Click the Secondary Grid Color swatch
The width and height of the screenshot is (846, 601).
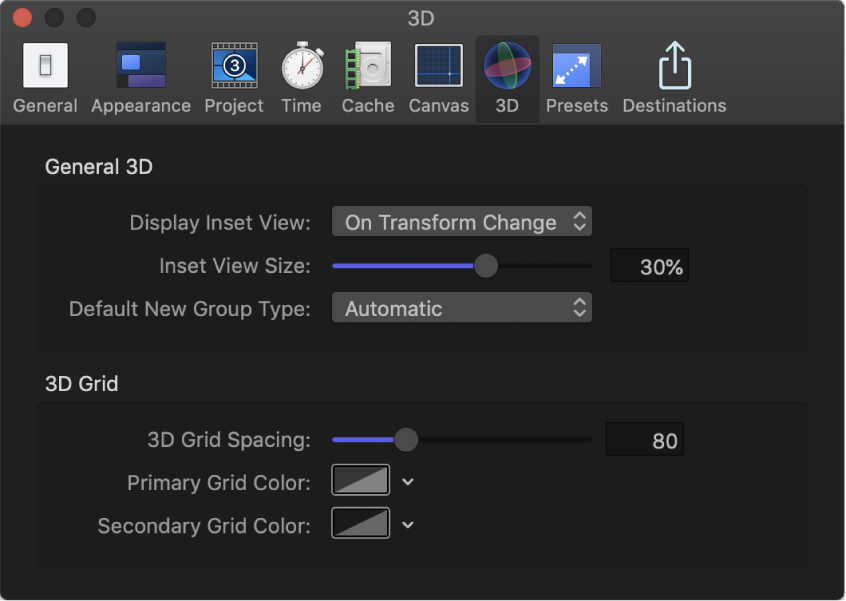tap(359, 525)
